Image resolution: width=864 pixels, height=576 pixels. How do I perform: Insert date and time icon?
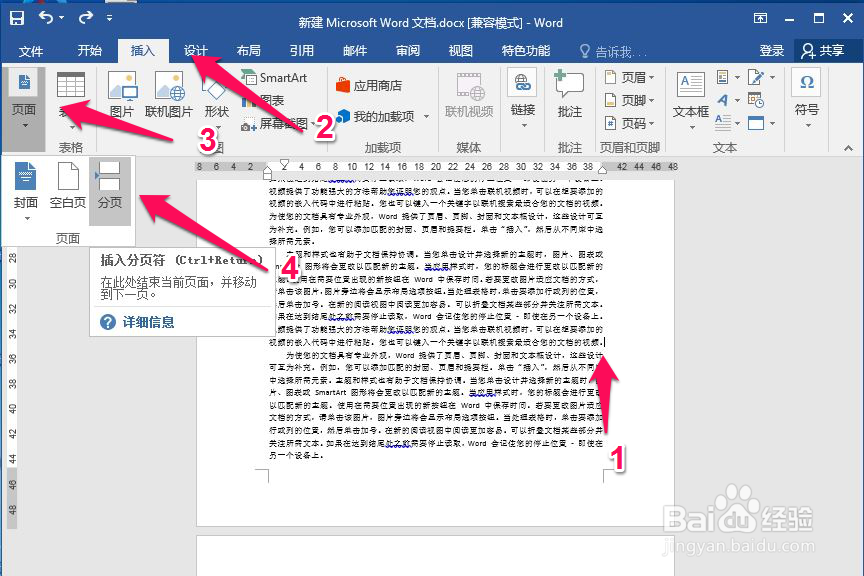(x=755, y=100)
